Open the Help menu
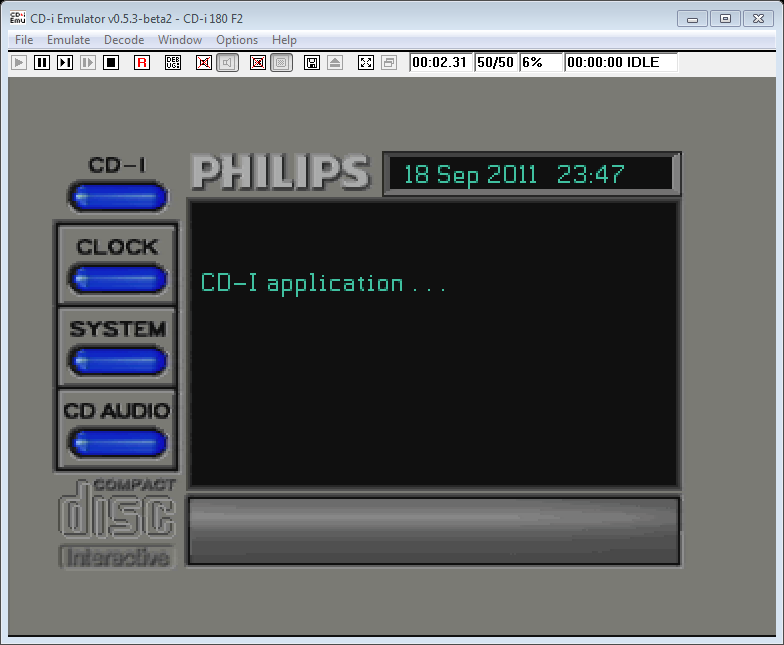The height and width of the screenshot is (645, 784). coord(284,40)
